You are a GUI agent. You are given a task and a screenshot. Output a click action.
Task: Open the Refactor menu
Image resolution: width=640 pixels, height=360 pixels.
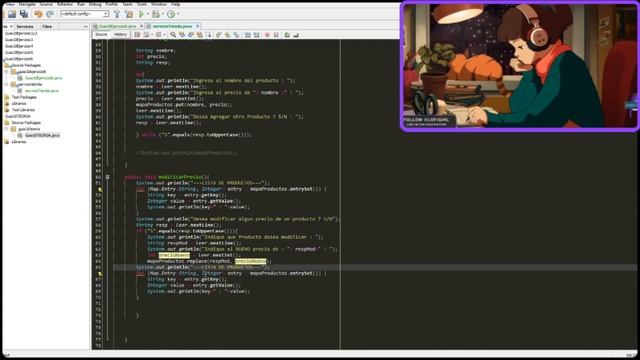tap(65, 4)
